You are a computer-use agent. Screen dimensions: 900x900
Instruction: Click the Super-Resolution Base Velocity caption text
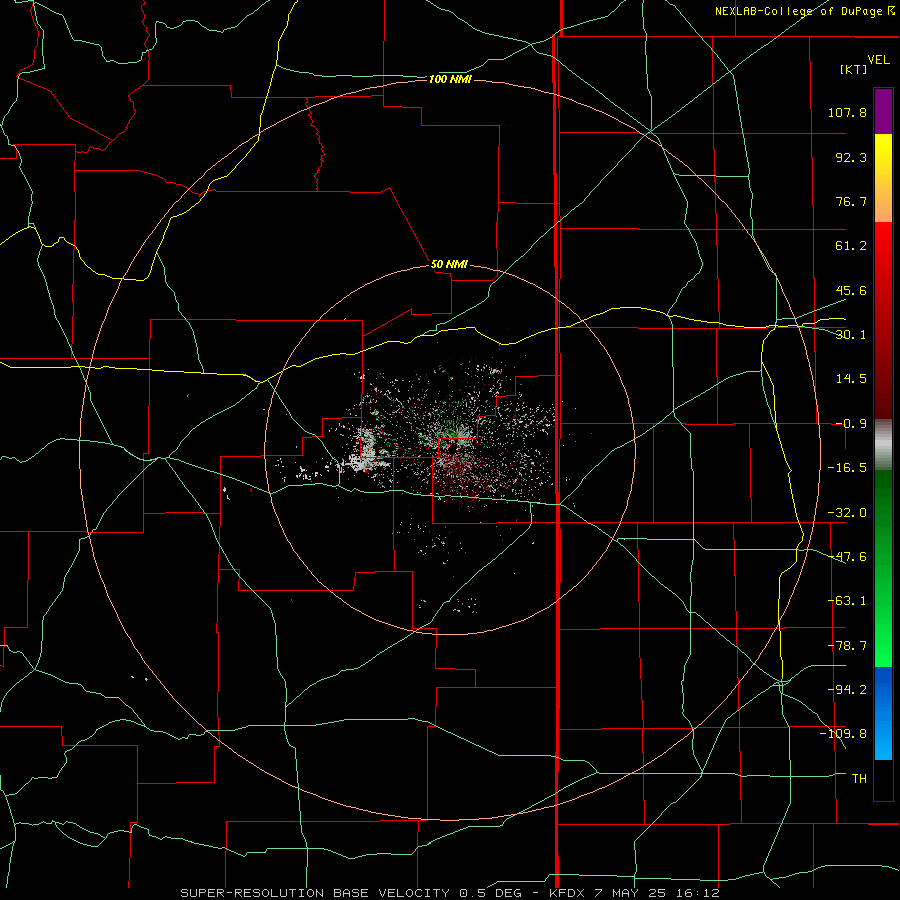point(450,893)
